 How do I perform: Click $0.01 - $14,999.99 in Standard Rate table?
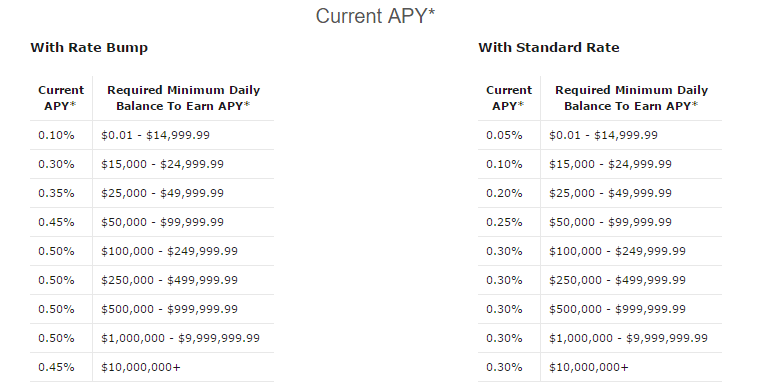603,135
